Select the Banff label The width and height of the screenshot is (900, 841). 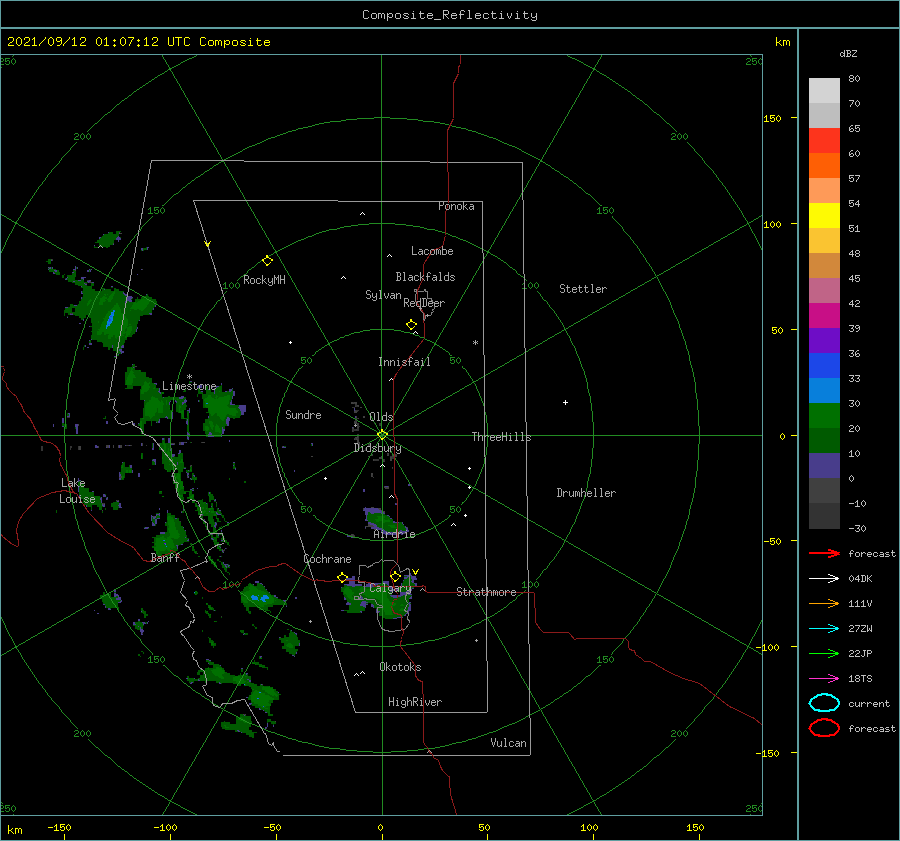point(165,557)
